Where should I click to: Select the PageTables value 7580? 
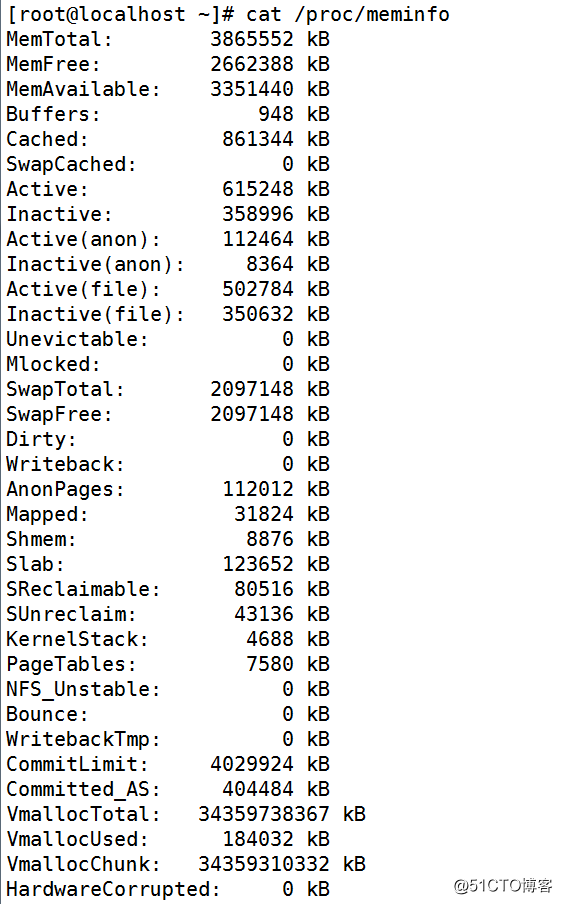coord(270,664)
